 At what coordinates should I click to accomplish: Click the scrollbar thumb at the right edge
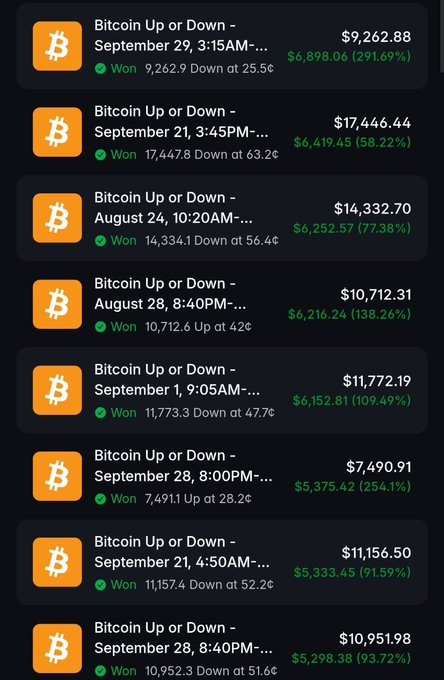(442, 37)
